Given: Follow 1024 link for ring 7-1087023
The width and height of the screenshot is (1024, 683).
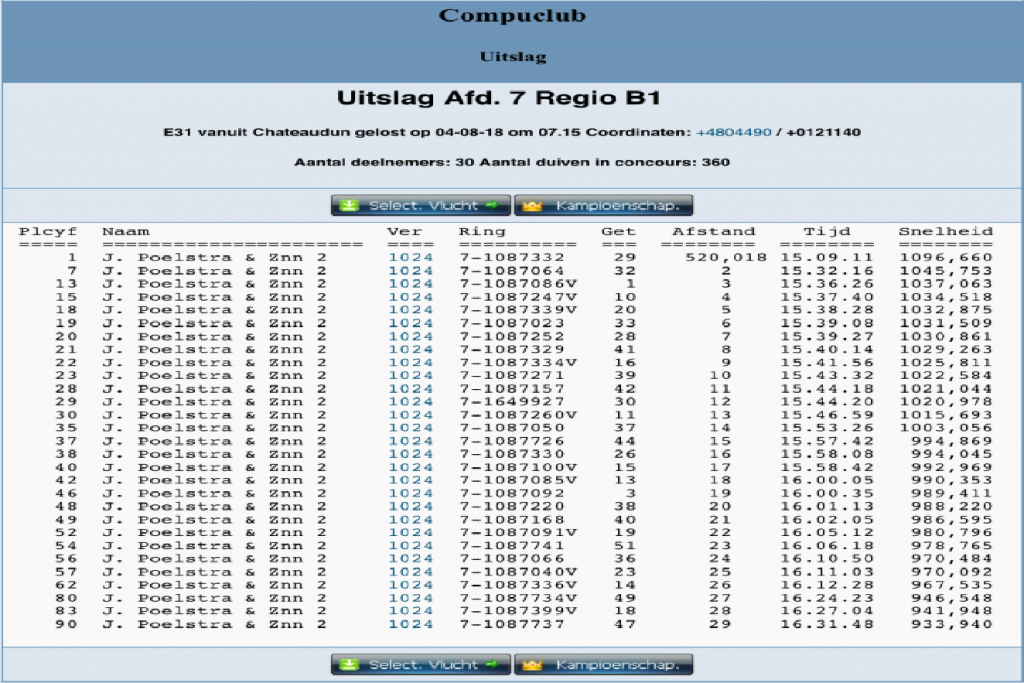Looking at the screenshot, I should (x=410, y=323).
